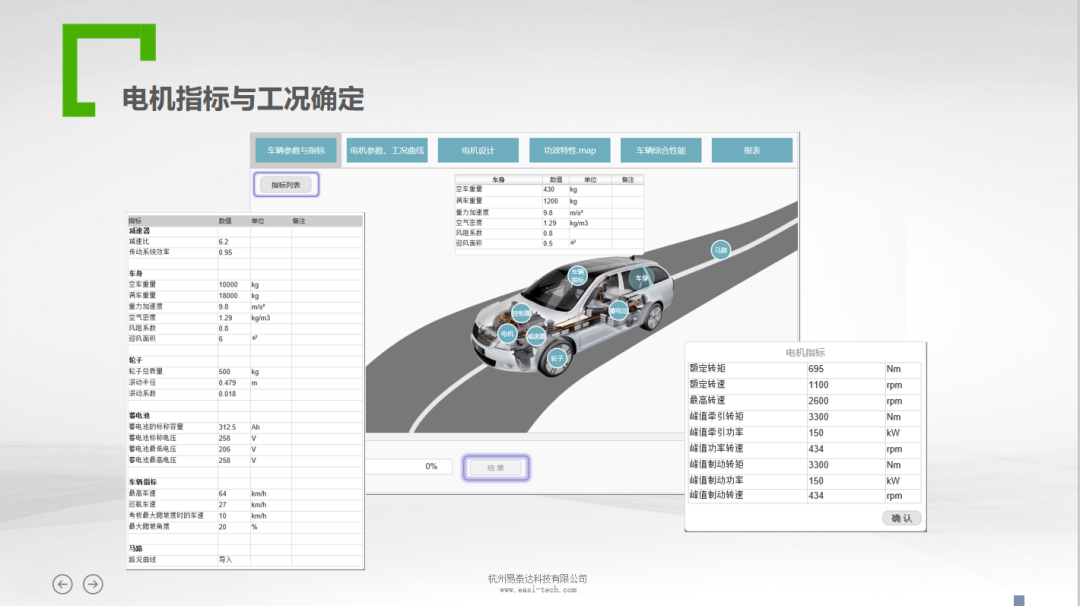Viewport: 1080px width, 606px height.
Task: Click 导入 in the 路况曲线 row
Action: [226, 560]
